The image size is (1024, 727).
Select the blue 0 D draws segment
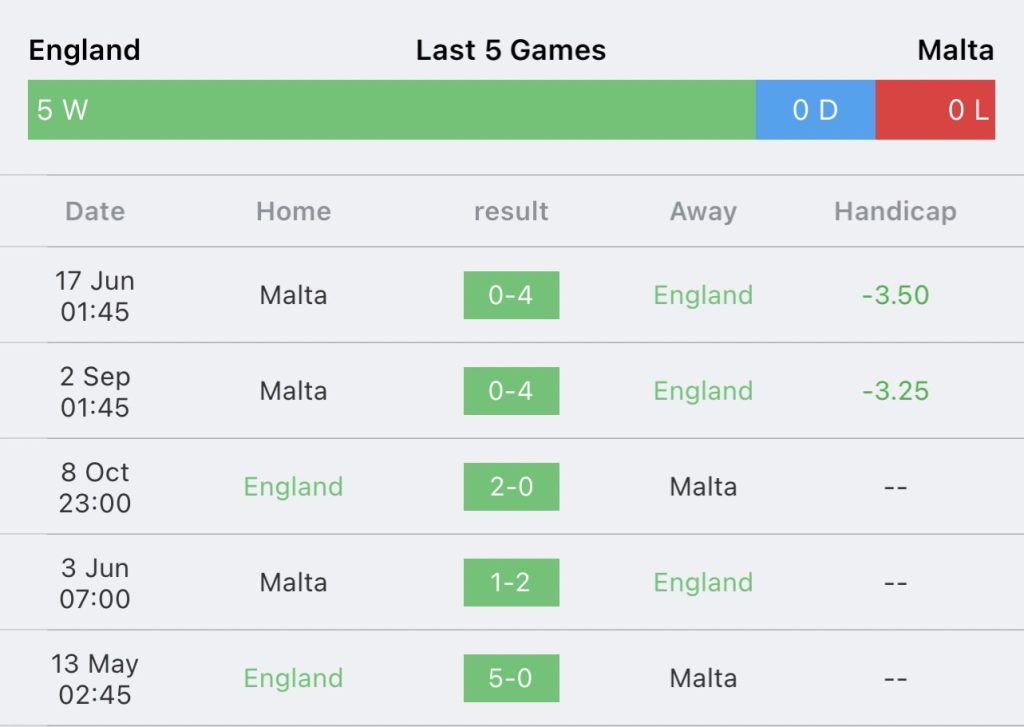coord(816,110)
